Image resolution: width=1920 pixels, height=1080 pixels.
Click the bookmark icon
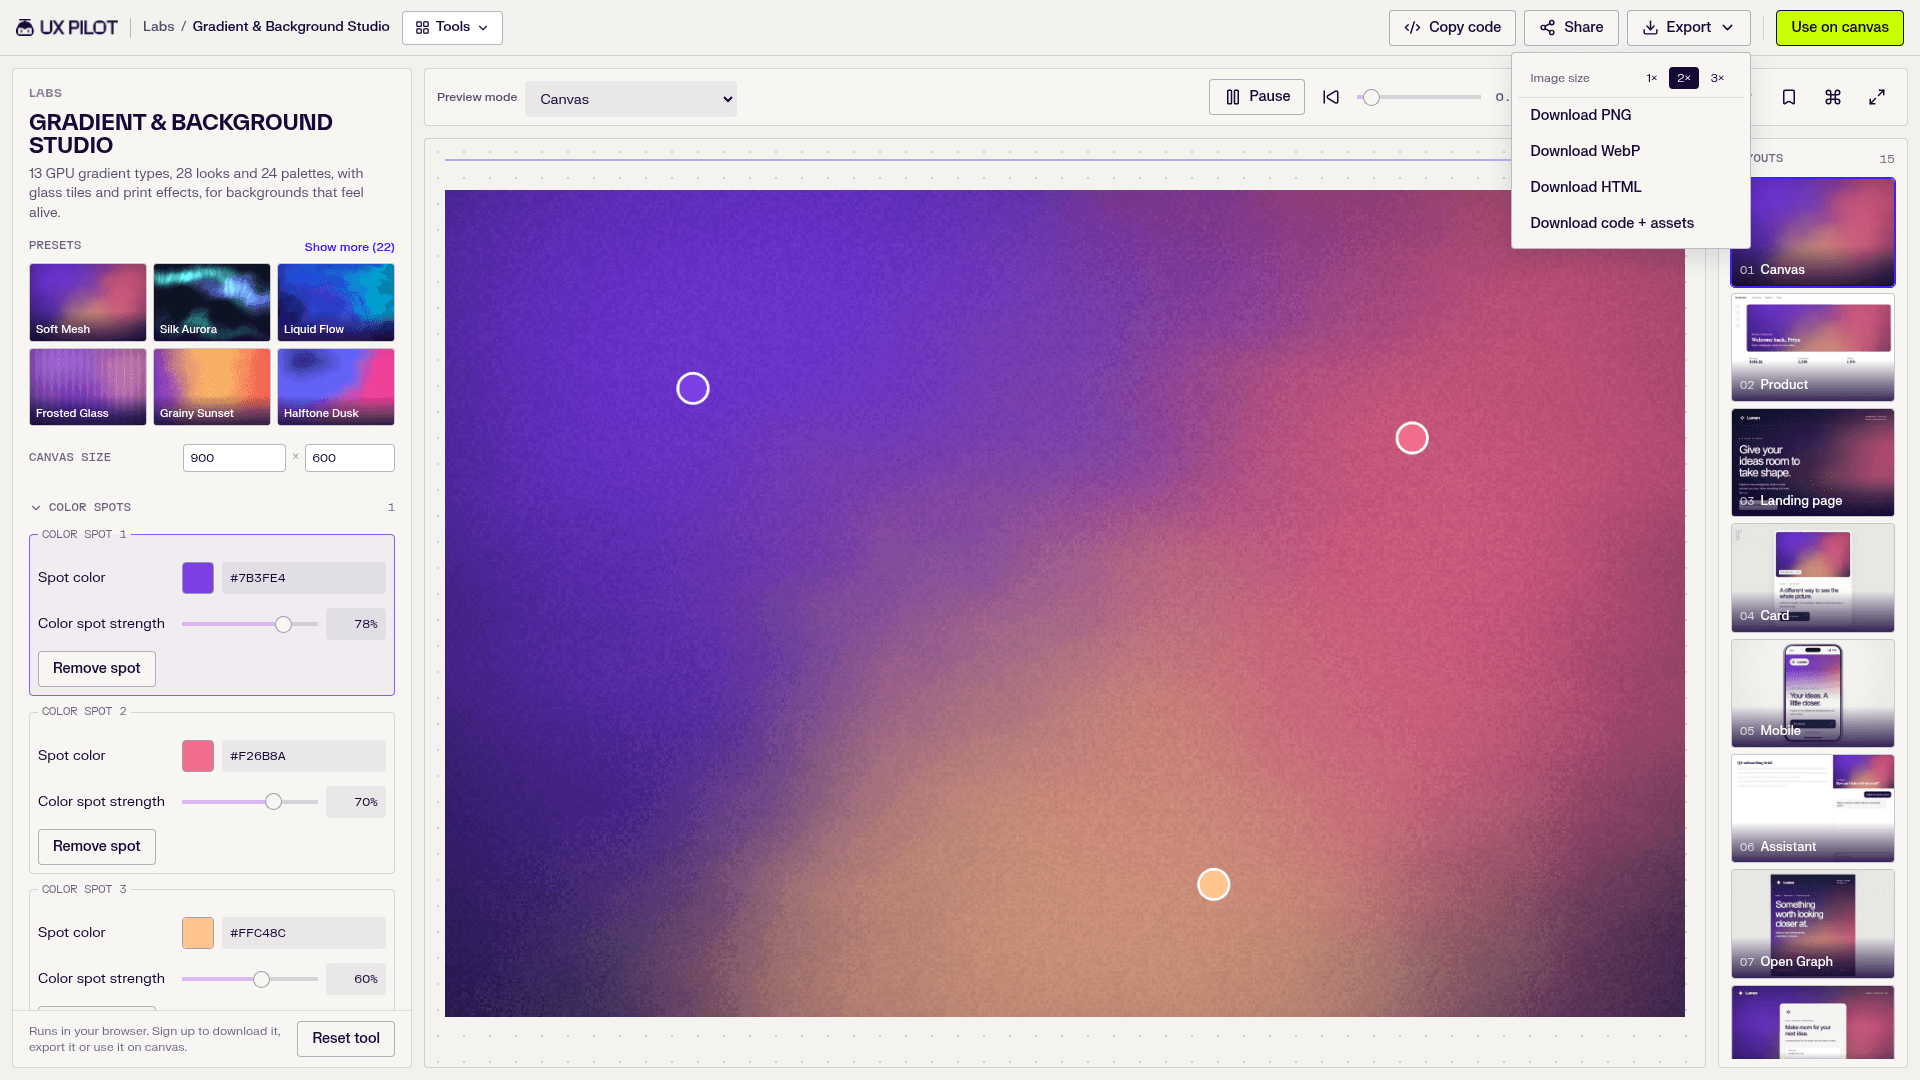[x=1789, y=97]
